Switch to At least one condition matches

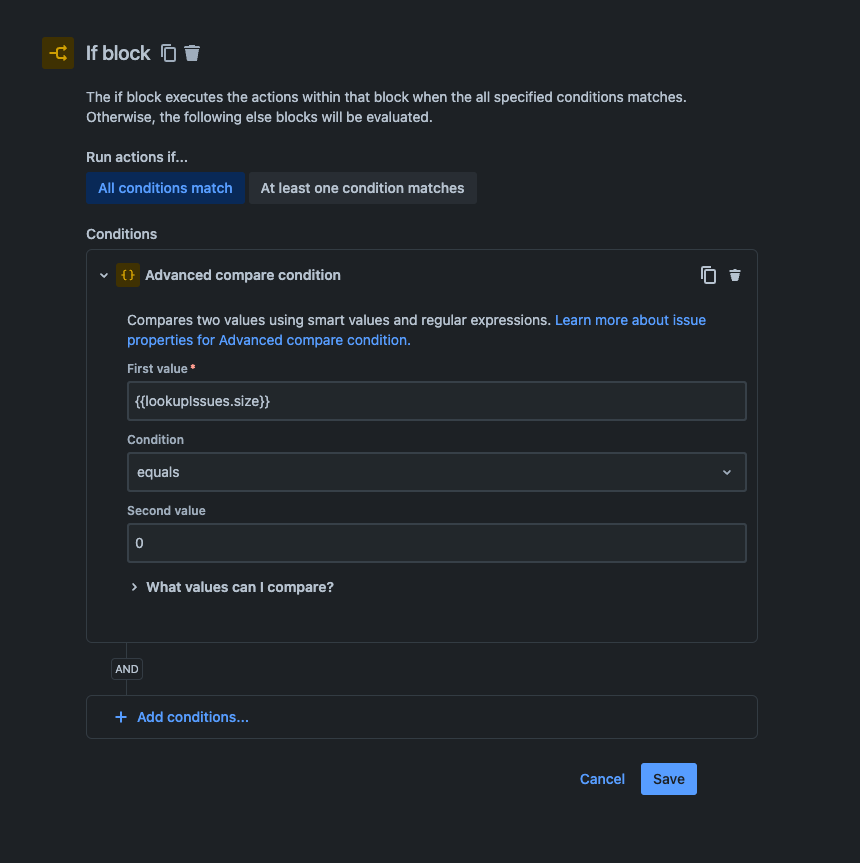[362, 188]
